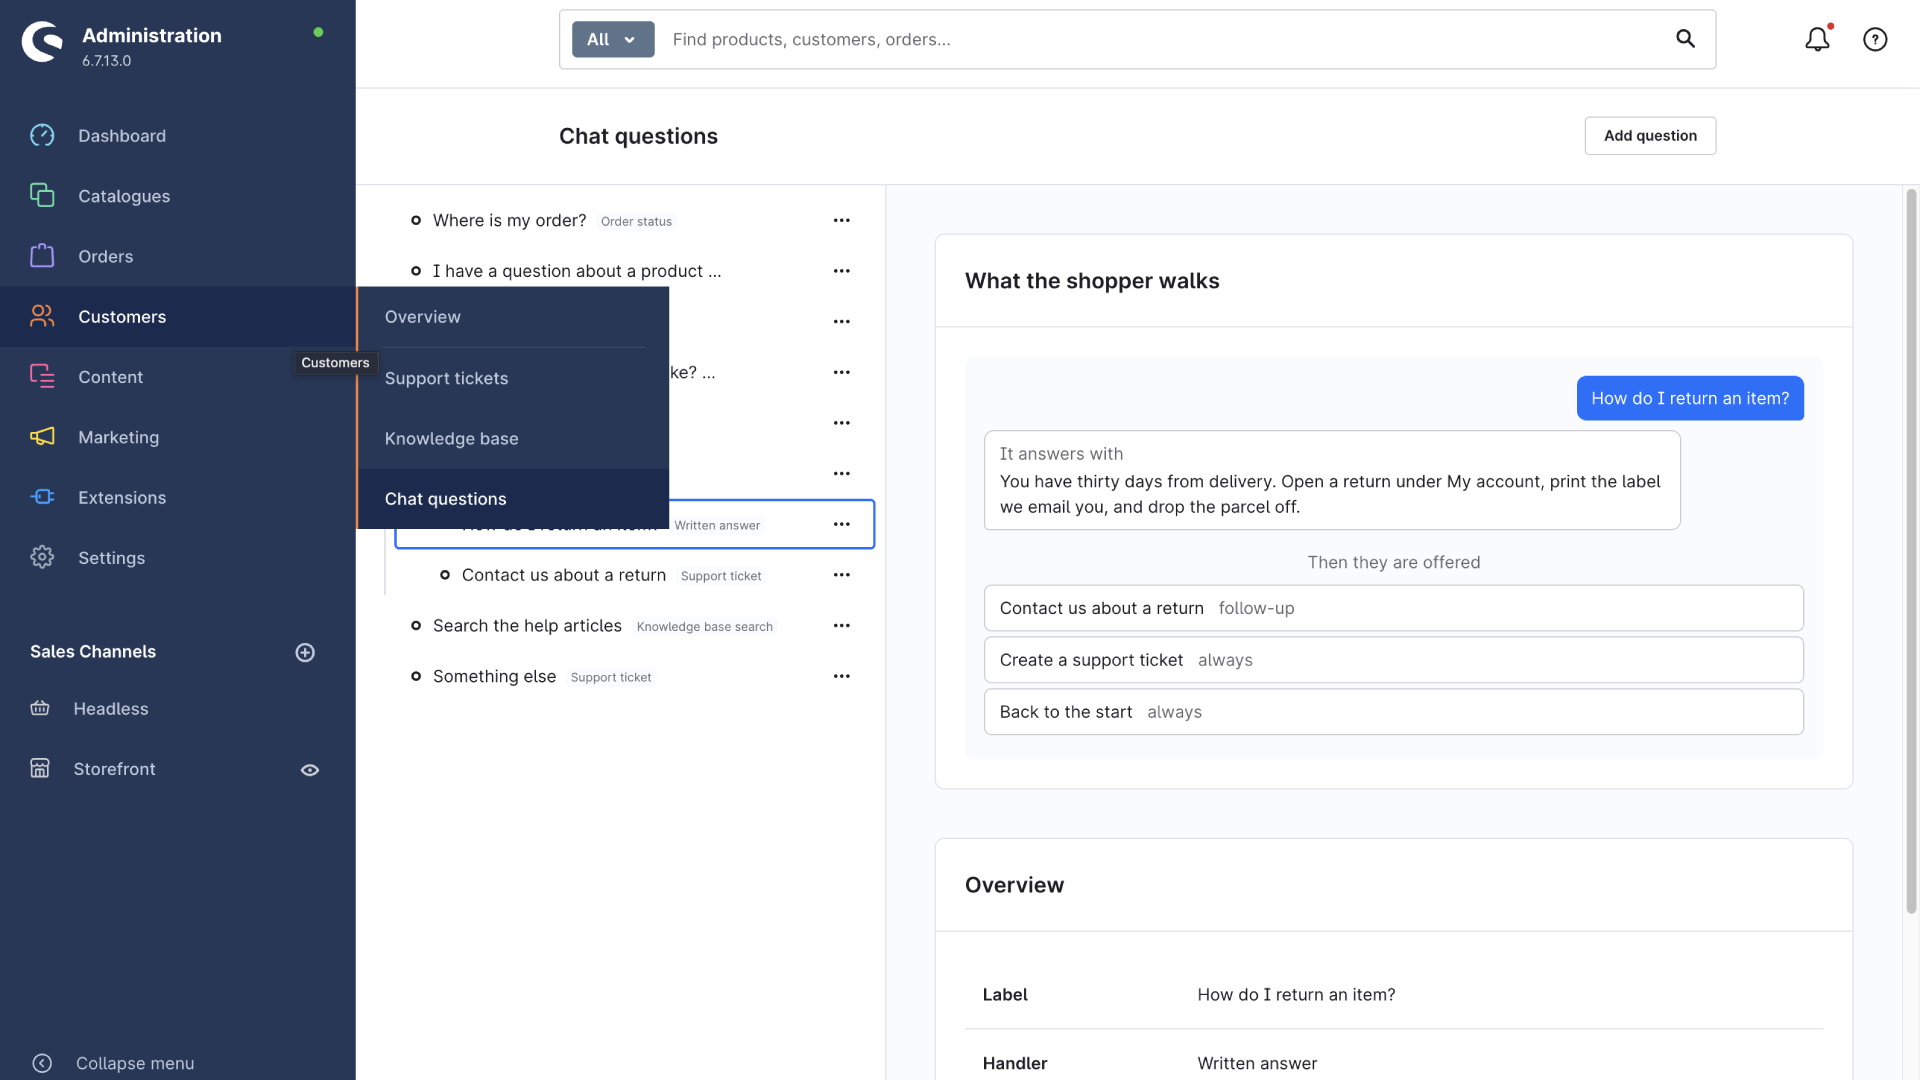Select Chat questions in the flyout
The height and width of the screenshot is (1080, 1920).
[x=513, y=499]
